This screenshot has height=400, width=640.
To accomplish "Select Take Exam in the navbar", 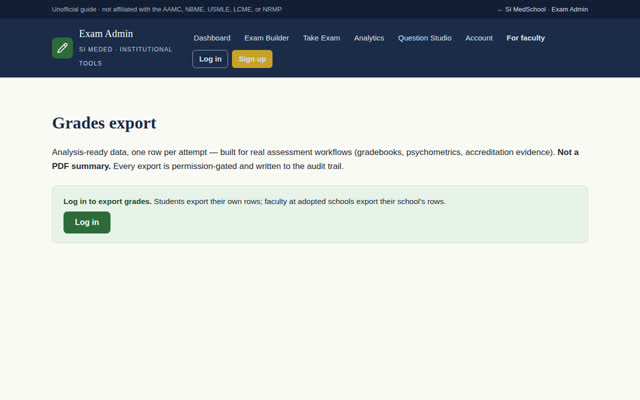I will coord(321,38).
